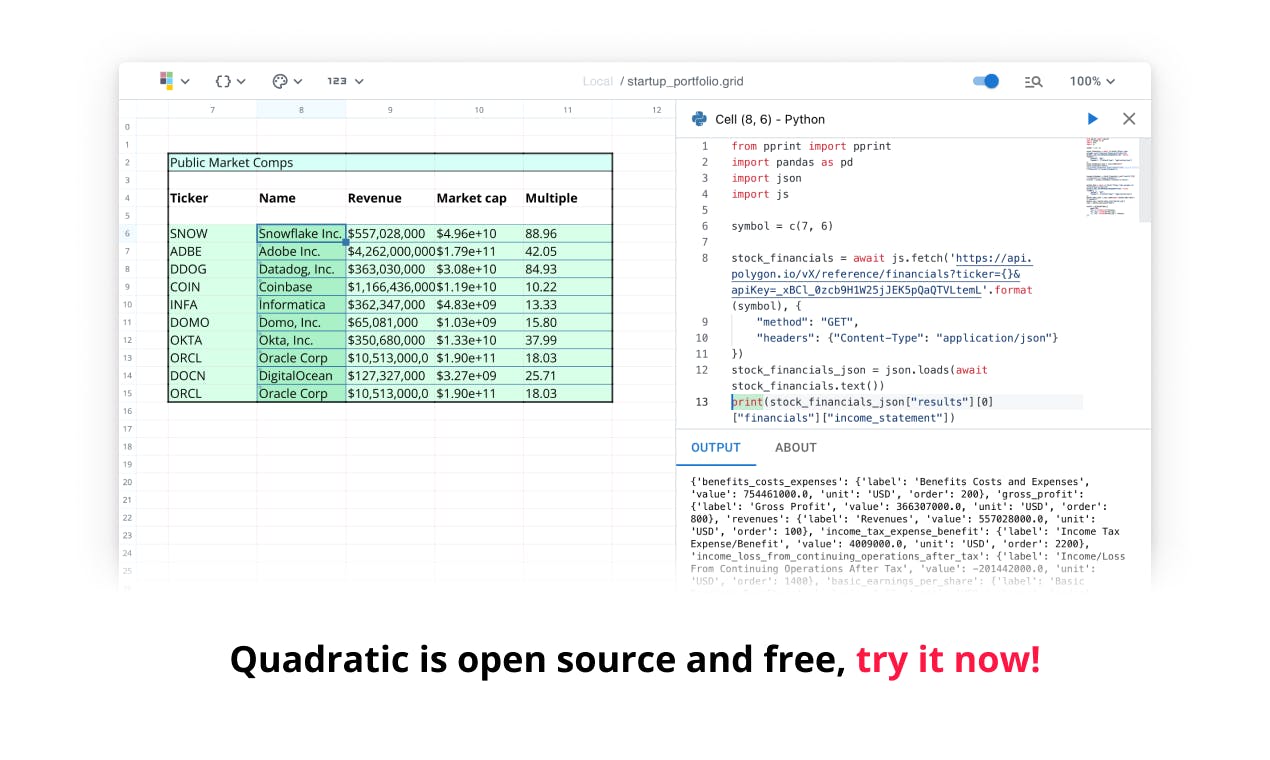Click column header 8

coord(301,109)
